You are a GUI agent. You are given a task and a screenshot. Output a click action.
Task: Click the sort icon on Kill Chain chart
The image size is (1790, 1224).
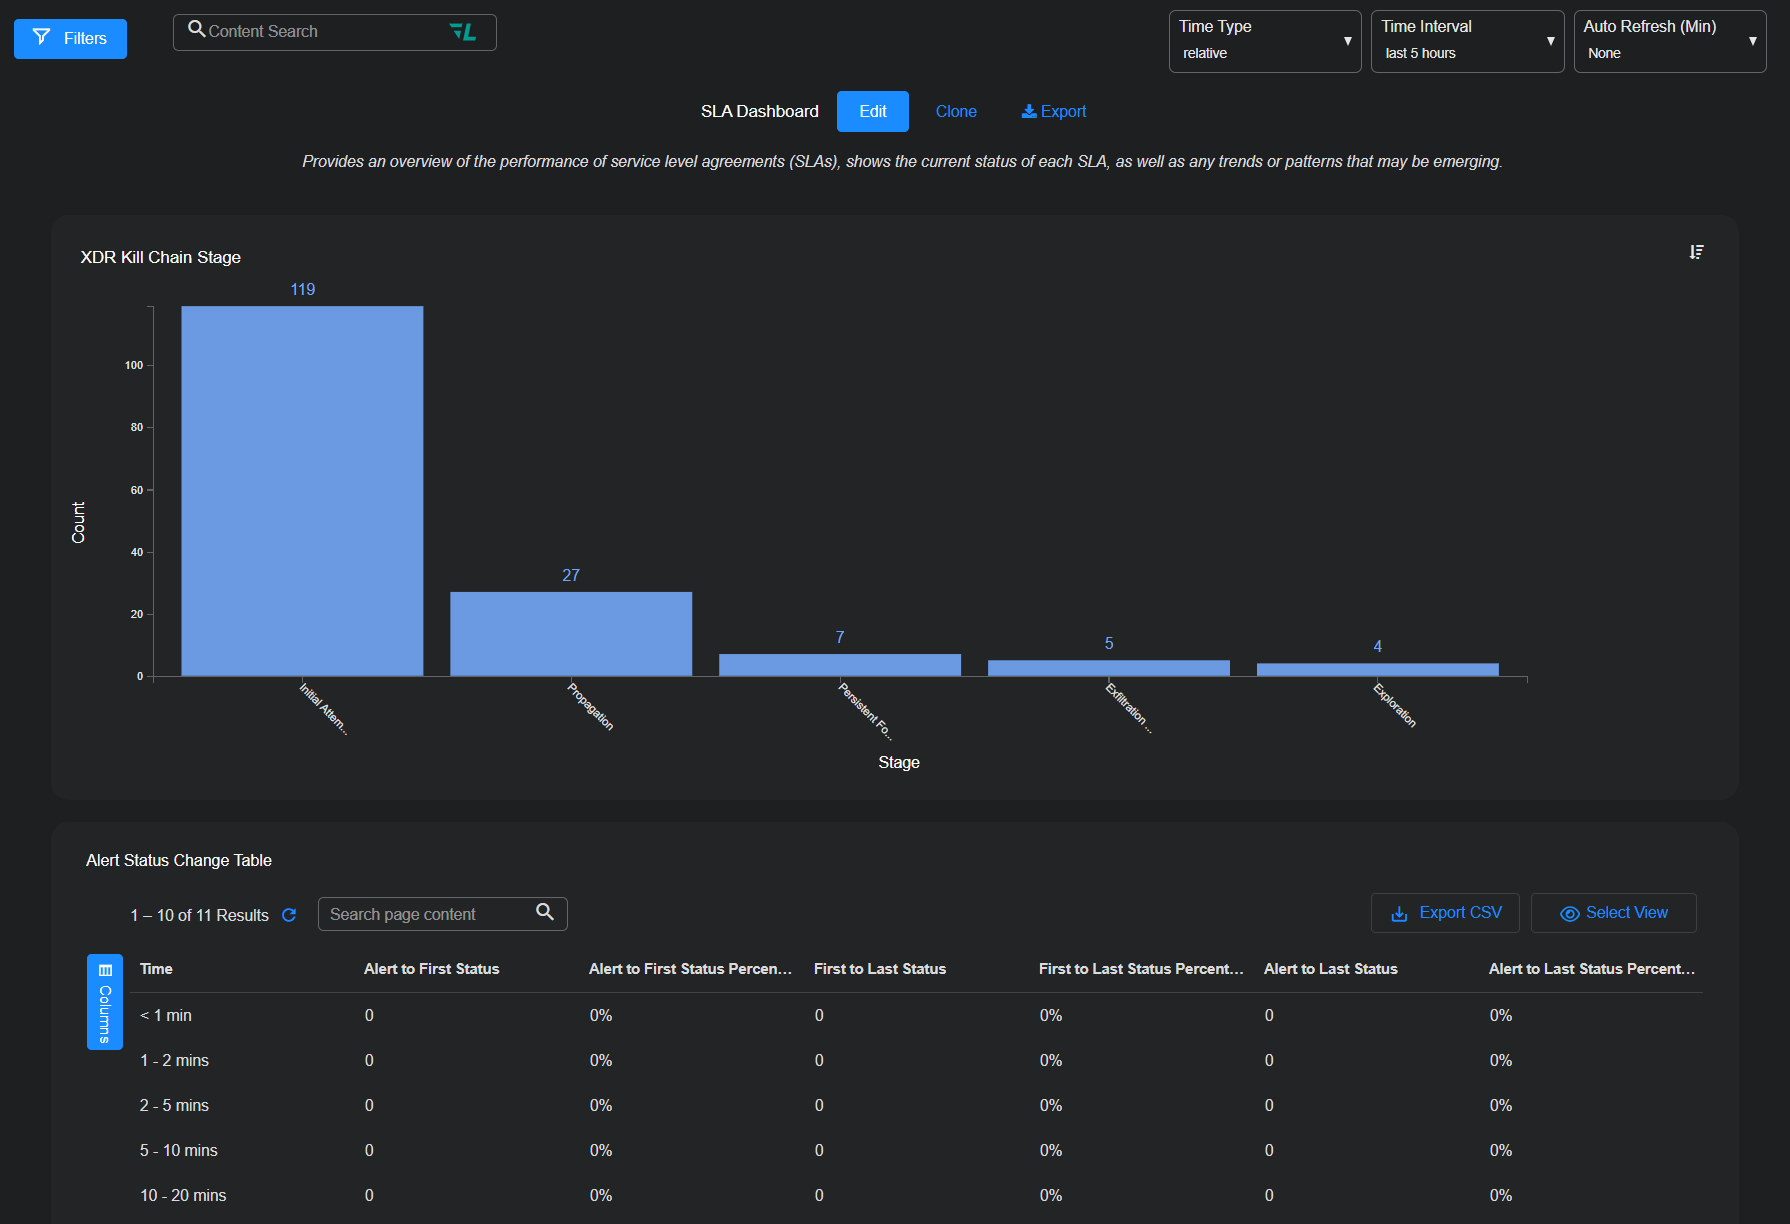point(1696,252)
